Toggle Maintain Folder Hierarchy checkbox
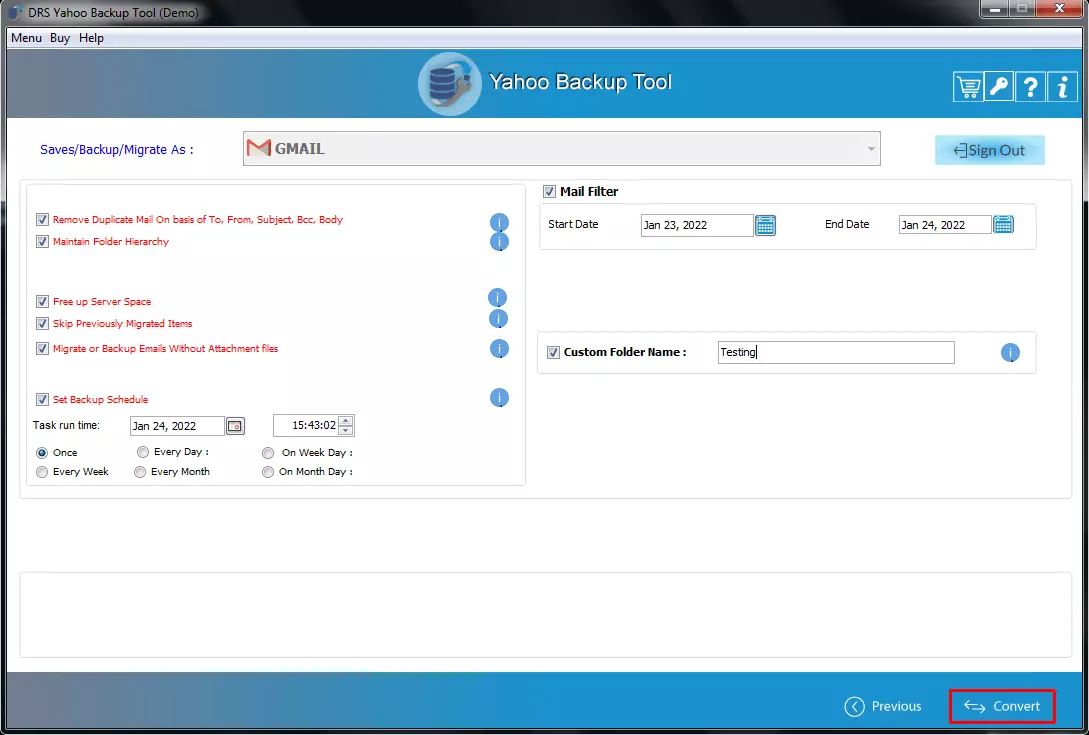 coord(42,242)
